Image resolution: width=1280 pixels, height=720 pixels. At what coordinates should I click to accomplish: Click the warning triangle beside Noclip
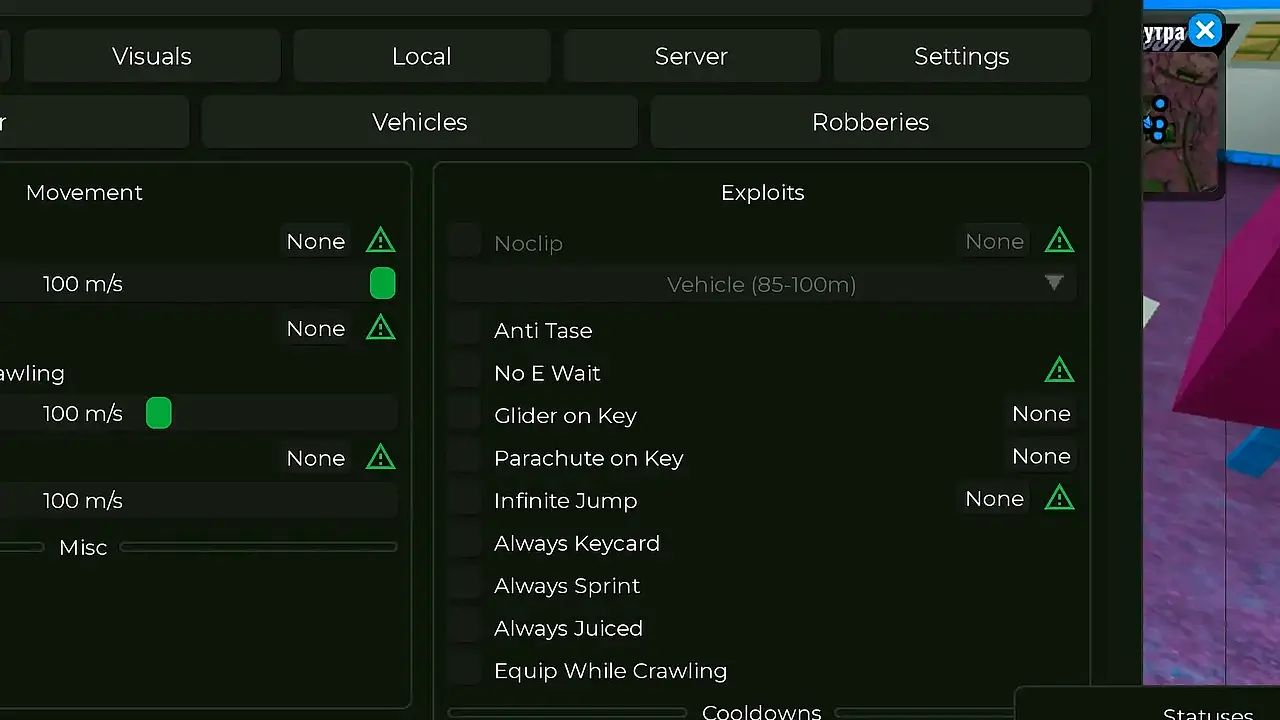coord(1059,241)
